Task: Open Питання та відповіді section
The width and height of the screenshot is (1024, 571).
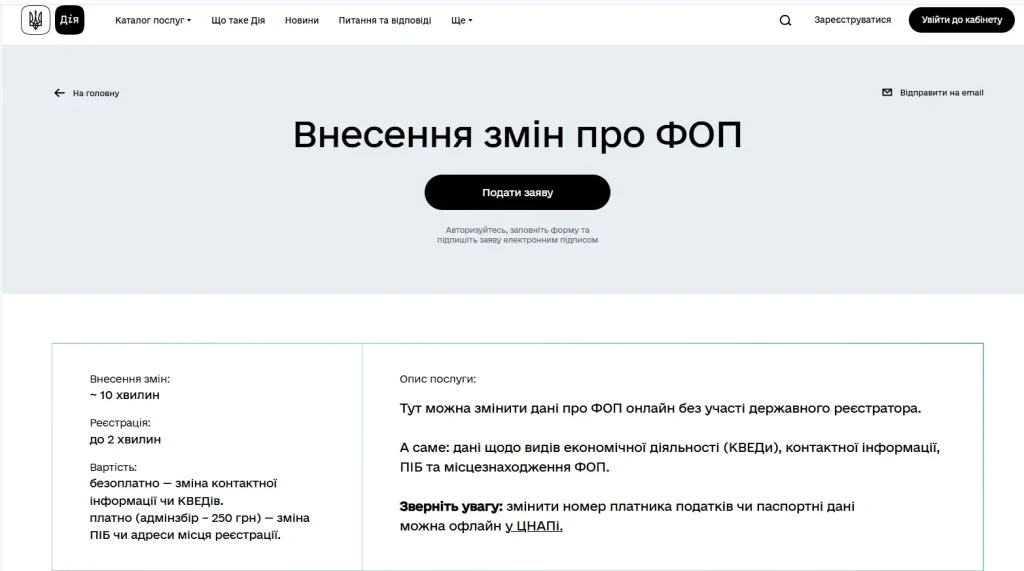Action: point(385,20)
